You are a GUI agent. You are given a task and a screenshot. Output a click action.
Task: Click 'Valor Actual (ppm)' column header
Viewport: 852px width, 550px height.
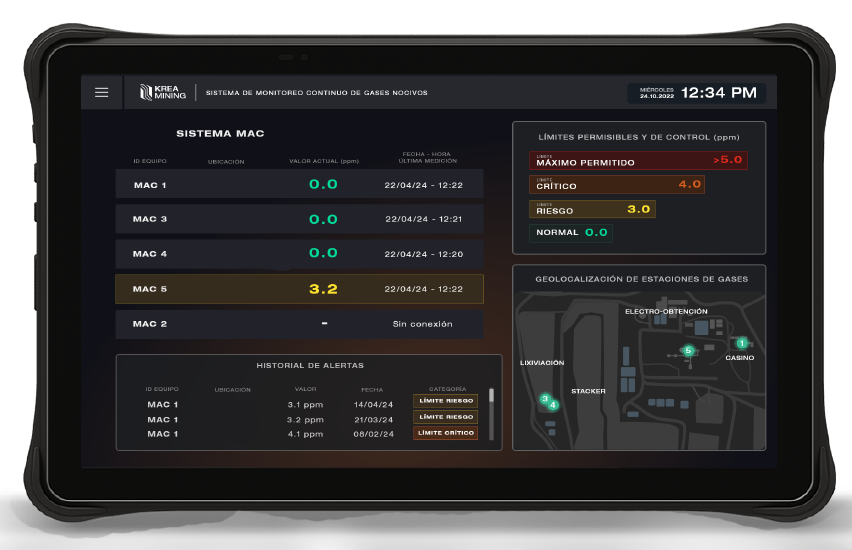324,161
